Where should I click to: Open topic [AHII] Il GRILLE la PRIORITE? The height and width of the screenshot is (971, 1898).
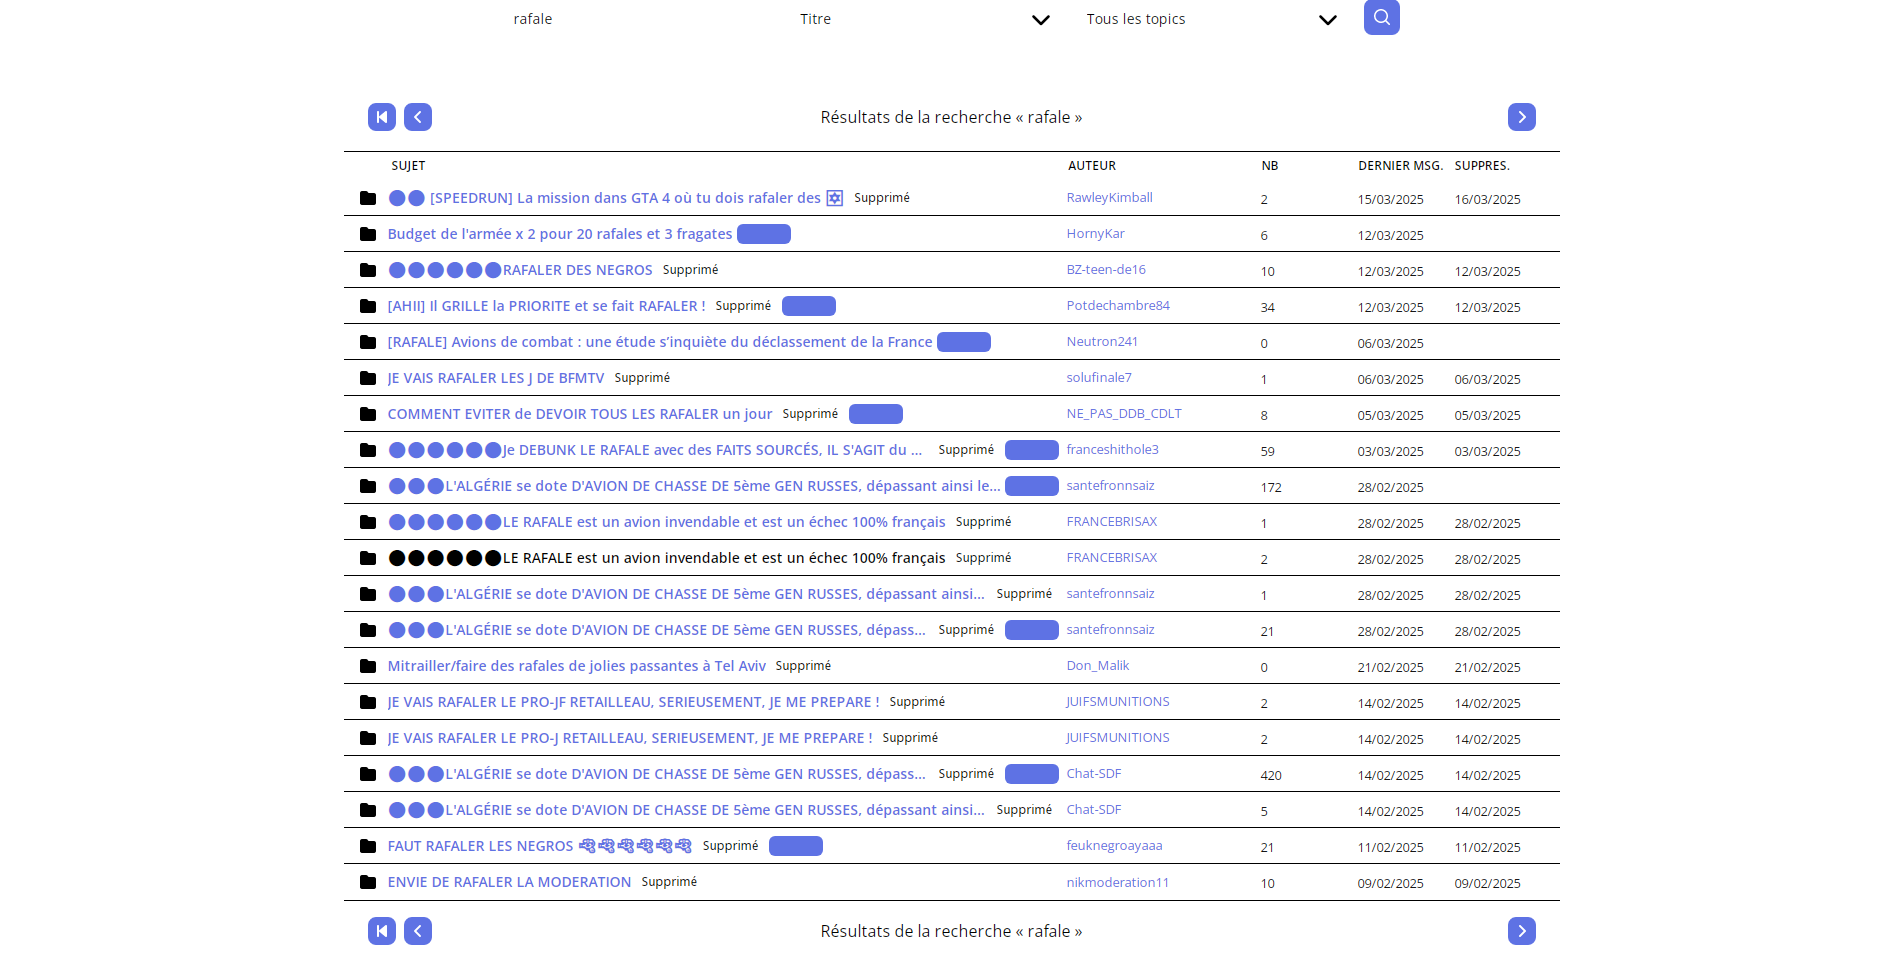546,306
